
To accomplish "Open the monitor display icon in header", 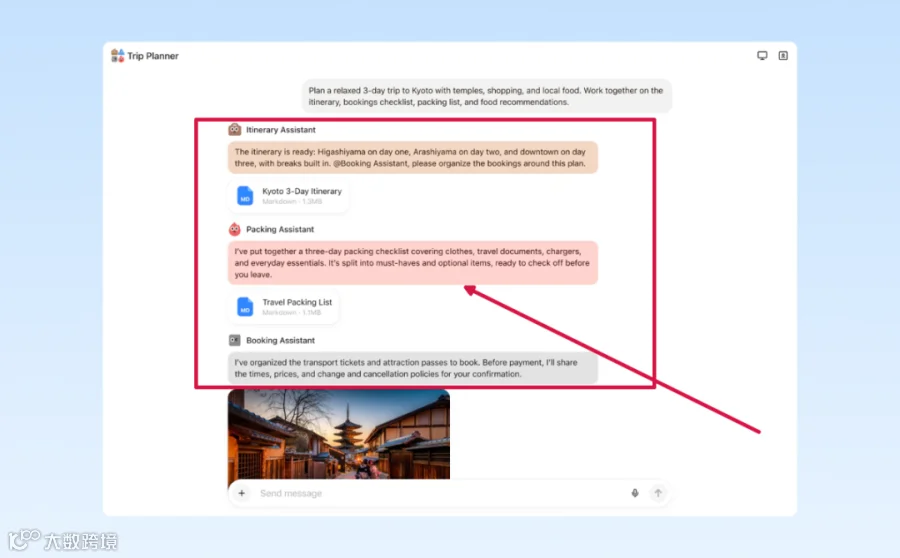I will point(762,56).
